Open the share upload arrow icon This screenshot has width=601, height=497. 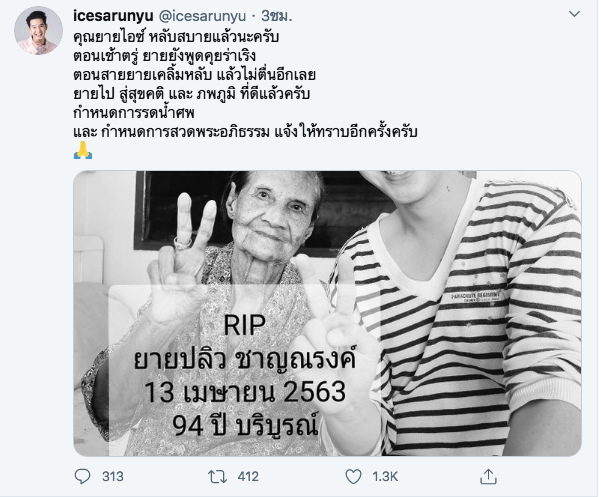click(x=488, y=477)
